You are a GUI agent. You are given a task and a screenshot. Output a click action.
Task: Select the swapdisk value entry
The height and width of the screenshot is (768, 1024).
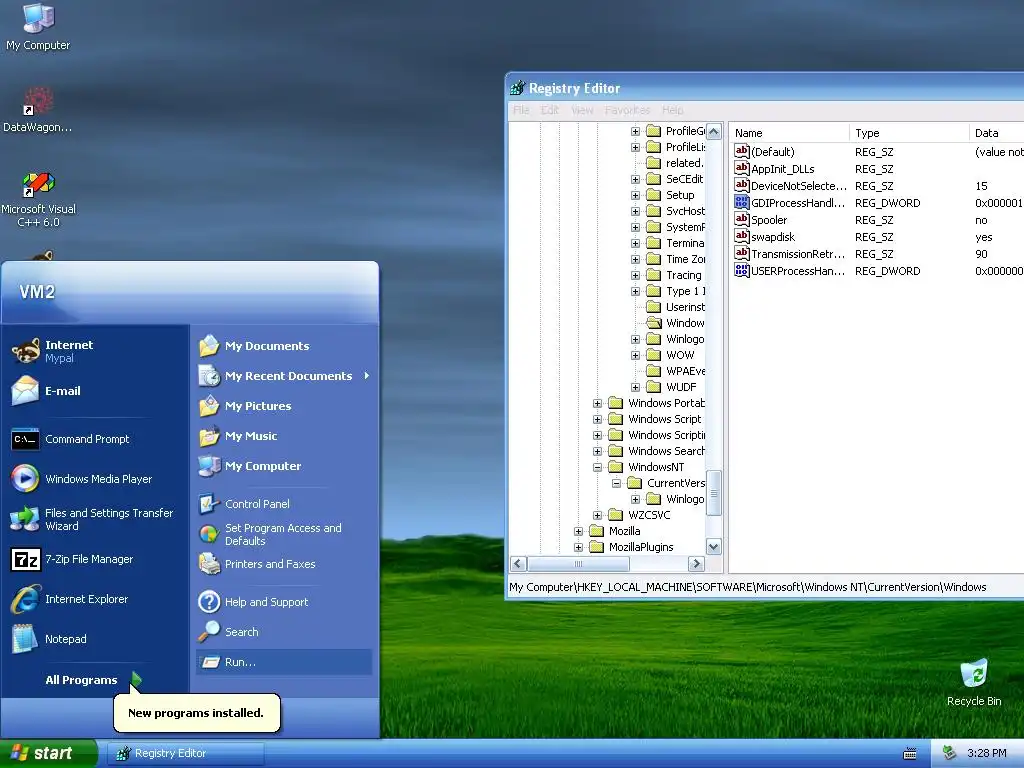(x=772, y=236)
